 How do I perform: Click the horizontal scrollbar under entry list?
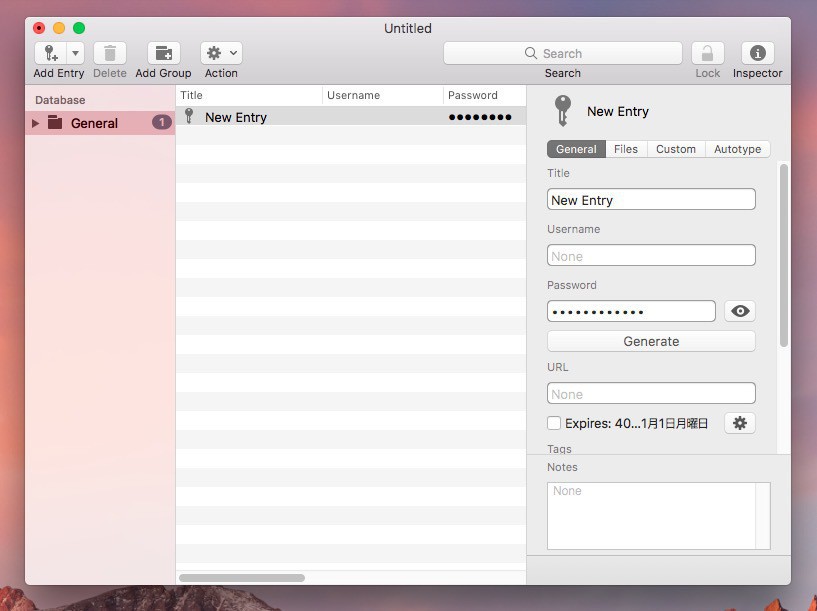242,578
